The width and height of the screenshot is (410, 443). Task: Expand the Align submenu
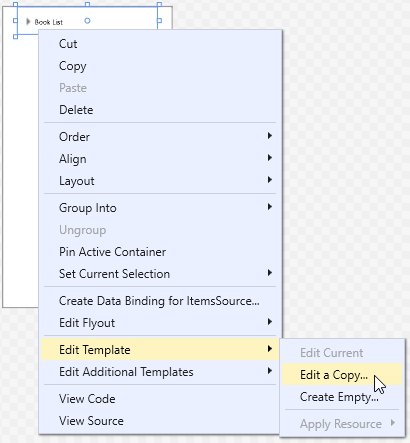click(160, 159)
